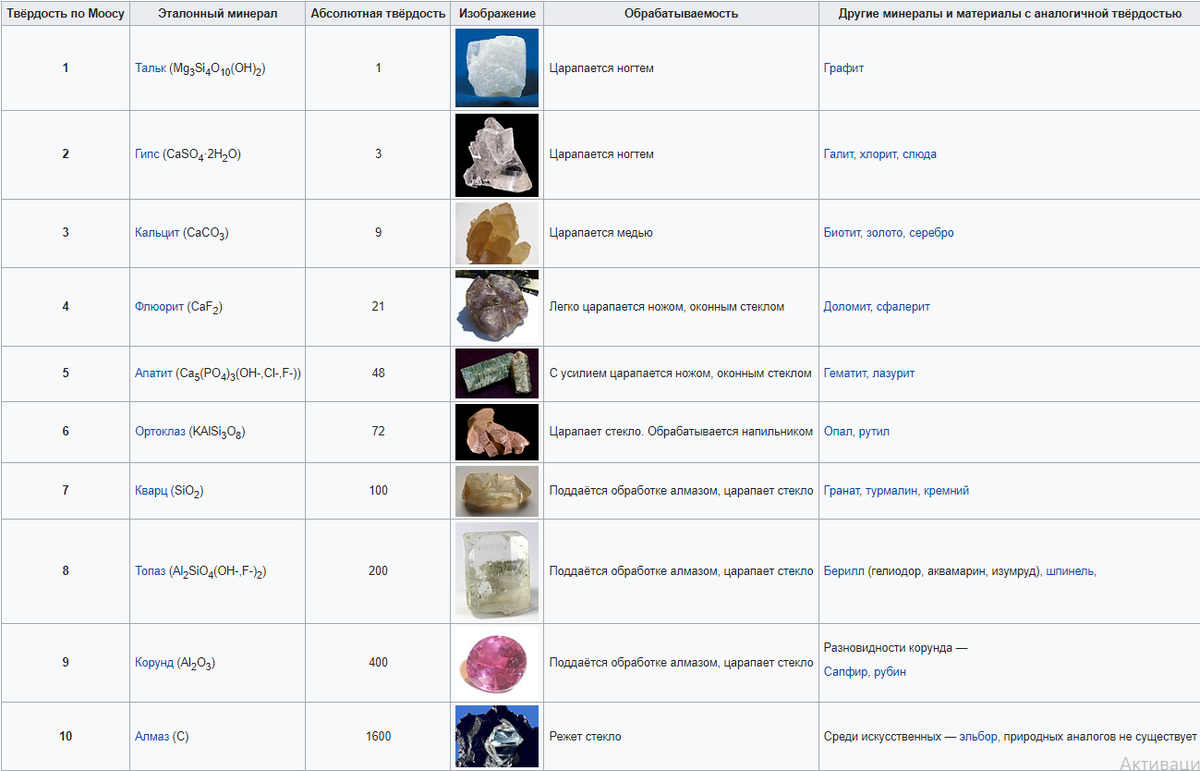Click the pink corundum gem image
The width and height of the screenshot is (1200, 771).
click(x=497, y=662)
